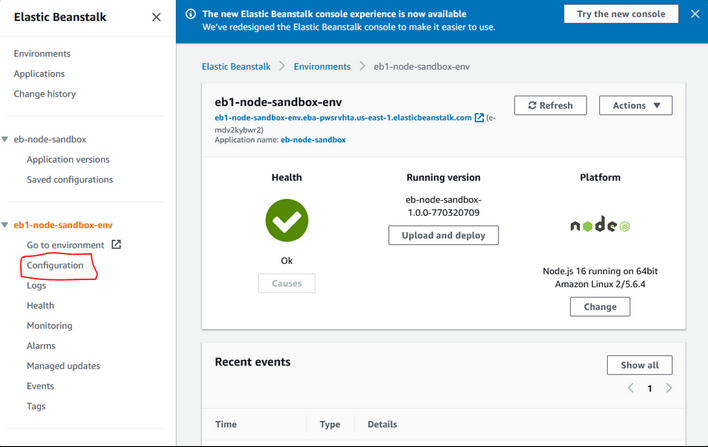Image resolution: width=708 pixels, height=447 pixels.
Task: Click the Node.js platform logo
Action: pos(600,226)
